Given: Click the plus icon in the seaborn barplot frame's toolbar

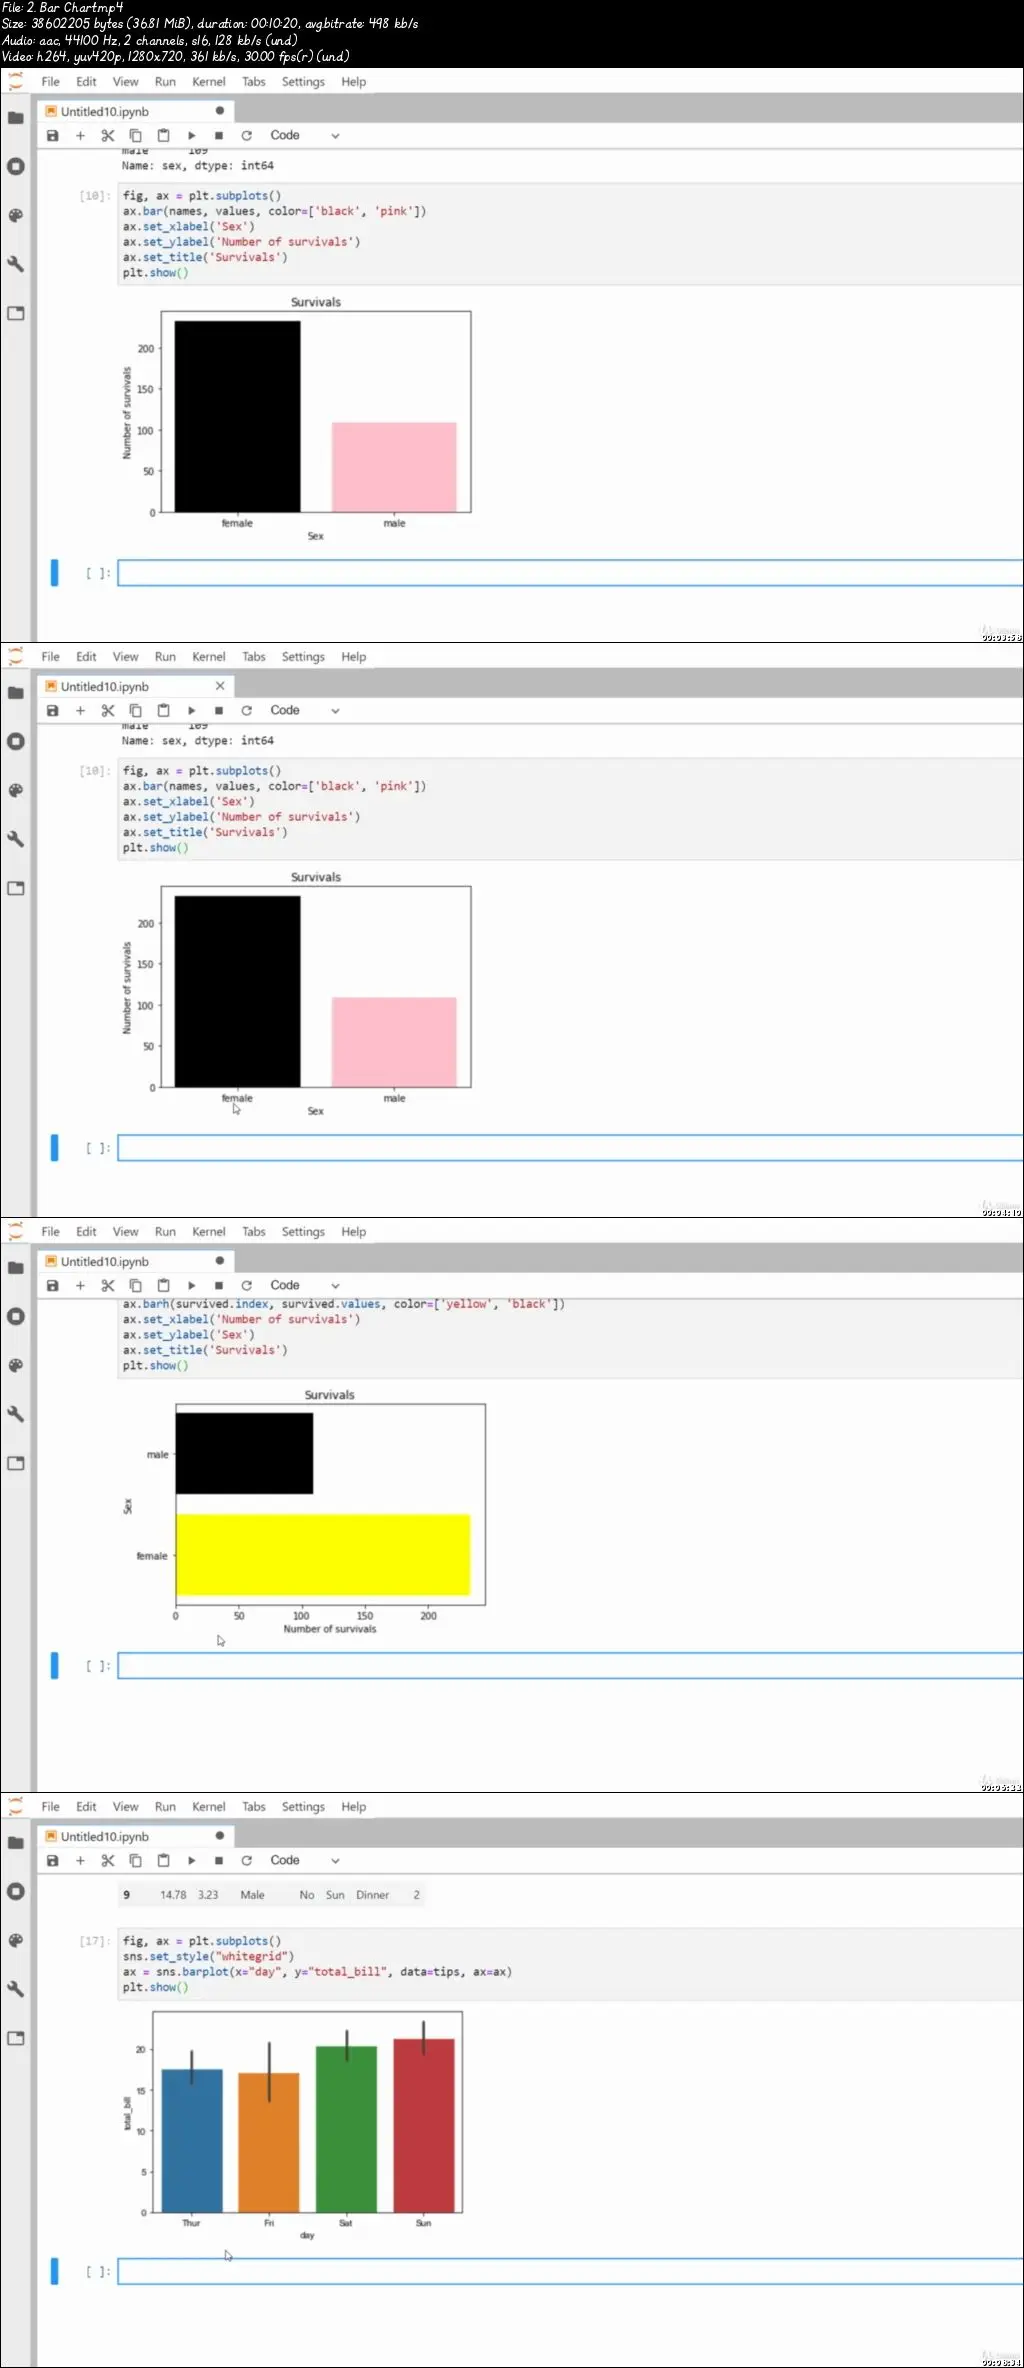Looking at the screenshot, I should [80, 1860].
